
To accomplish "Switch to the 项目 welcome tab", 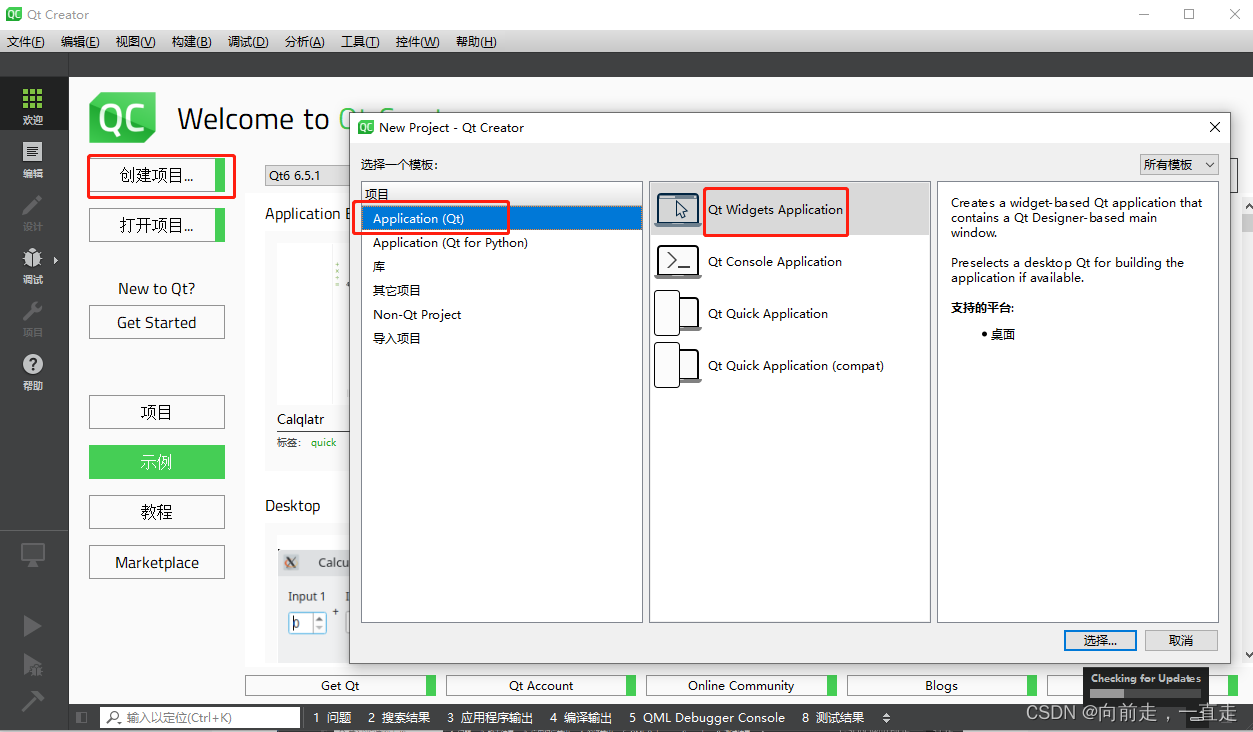I will [157, 412].
